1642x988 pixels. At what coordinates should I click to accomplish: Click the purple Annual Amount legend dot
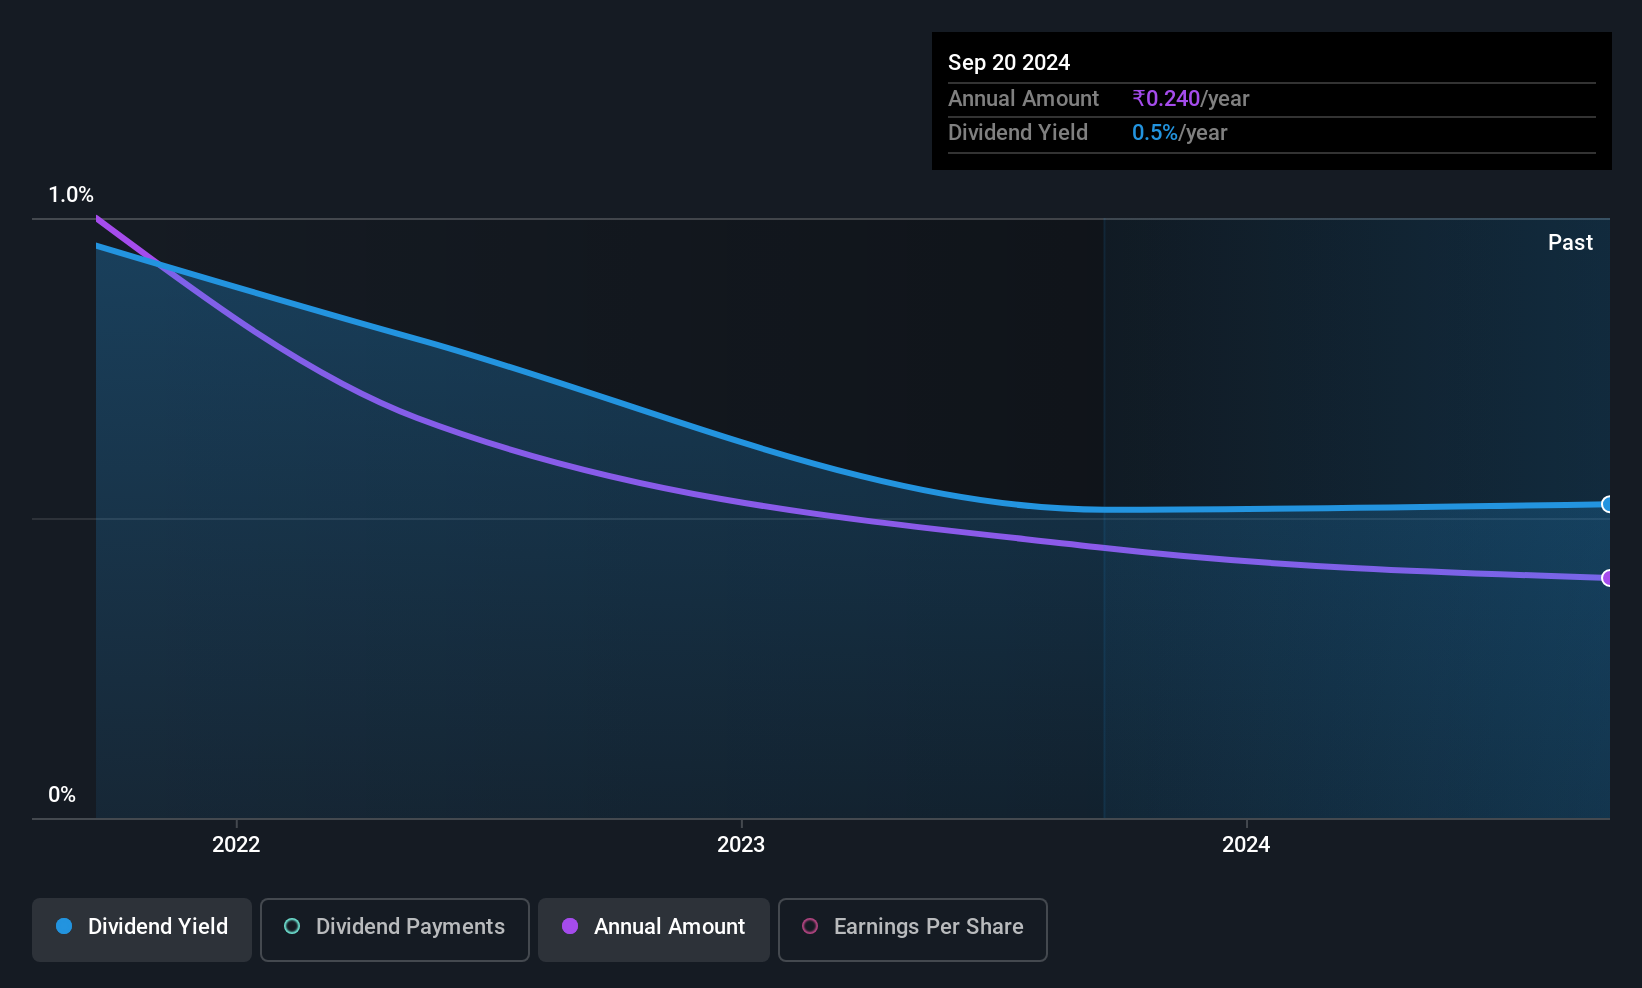570,926
